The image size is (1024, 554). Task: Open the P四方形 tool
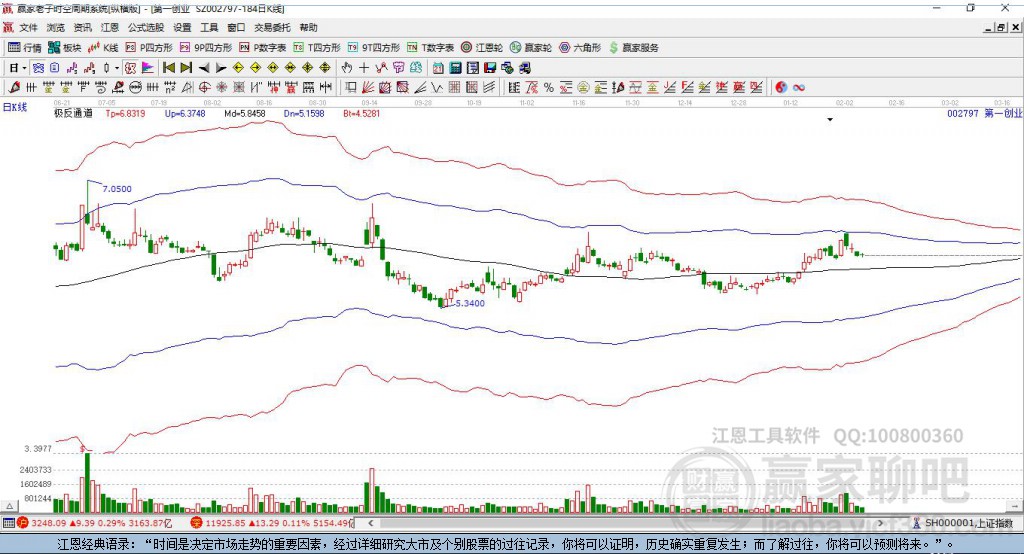(x=149, y=48)
